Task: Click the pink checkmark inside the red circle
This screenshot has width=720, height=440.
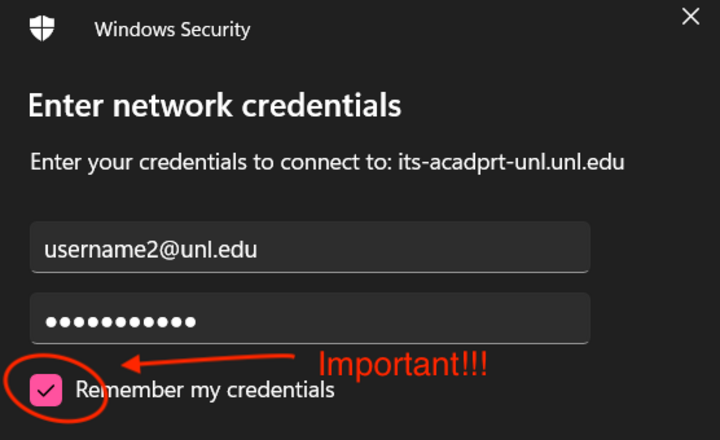Action: click(x=46, y=389)
